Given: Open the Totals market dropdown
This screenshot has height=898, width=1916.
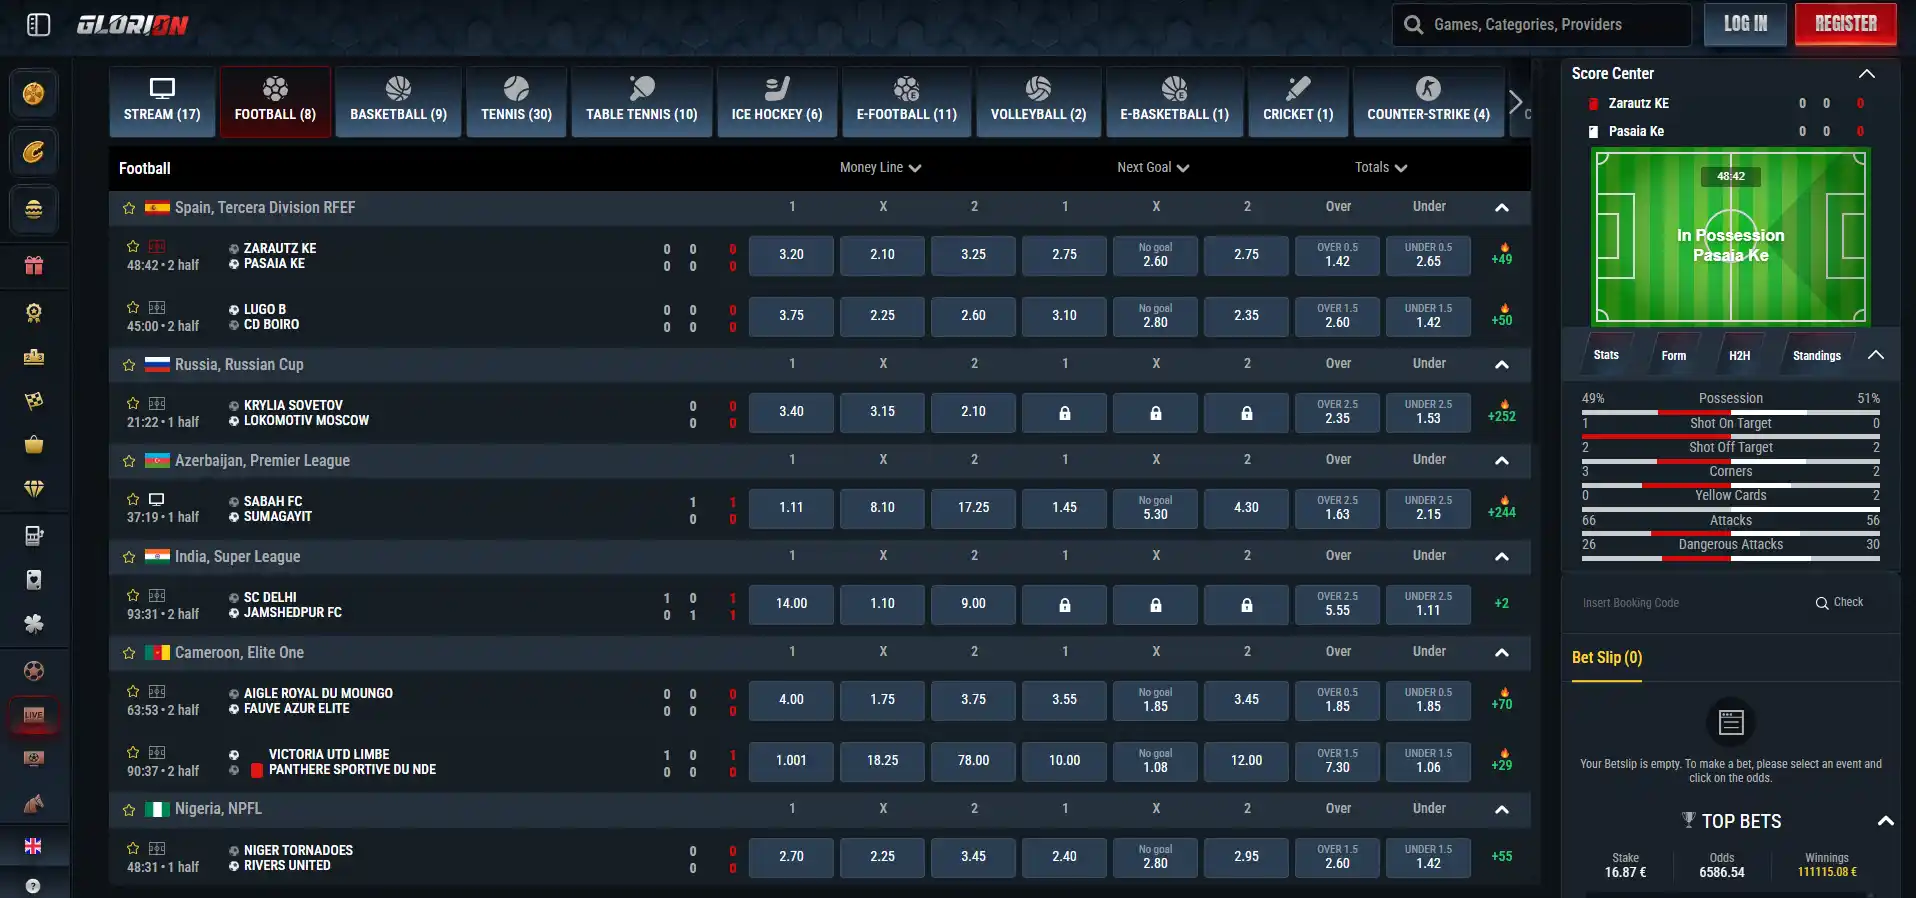Looking at the screenshot, I should tap(1381, 168).
